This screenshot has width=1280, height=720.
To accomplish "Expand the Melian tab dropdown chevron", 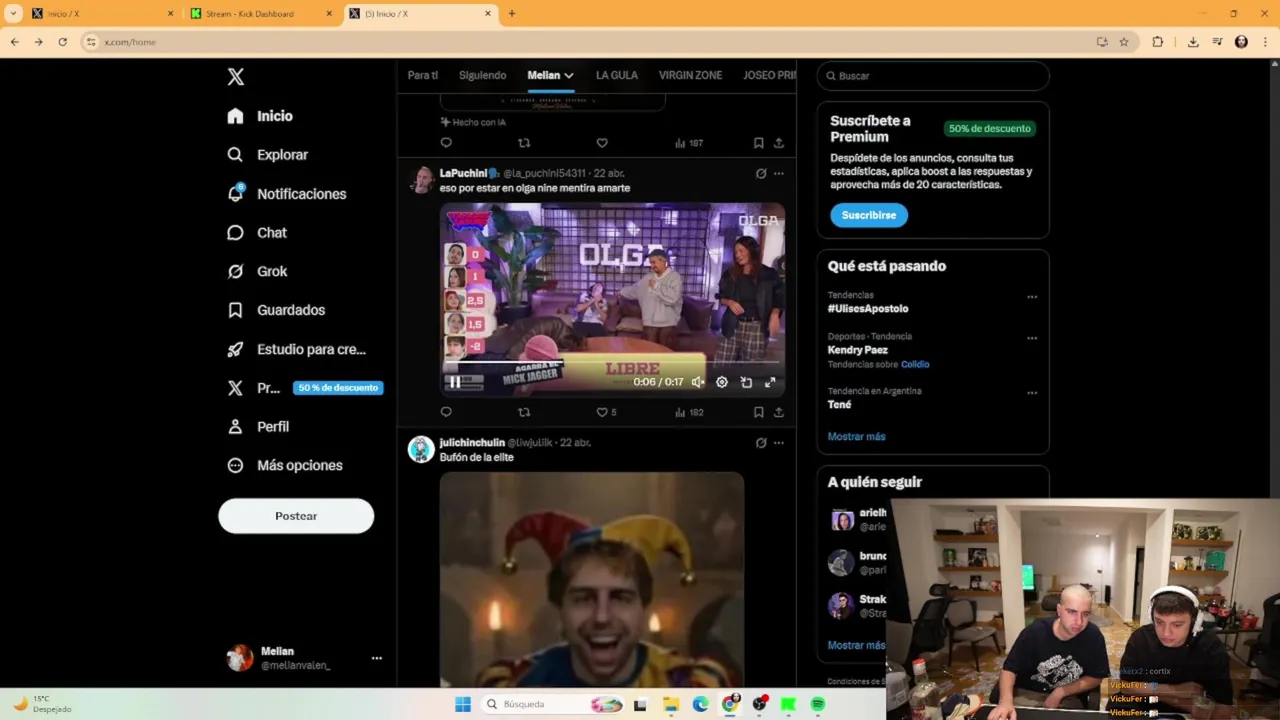I will pyautogui.click(x=568, y=75).
